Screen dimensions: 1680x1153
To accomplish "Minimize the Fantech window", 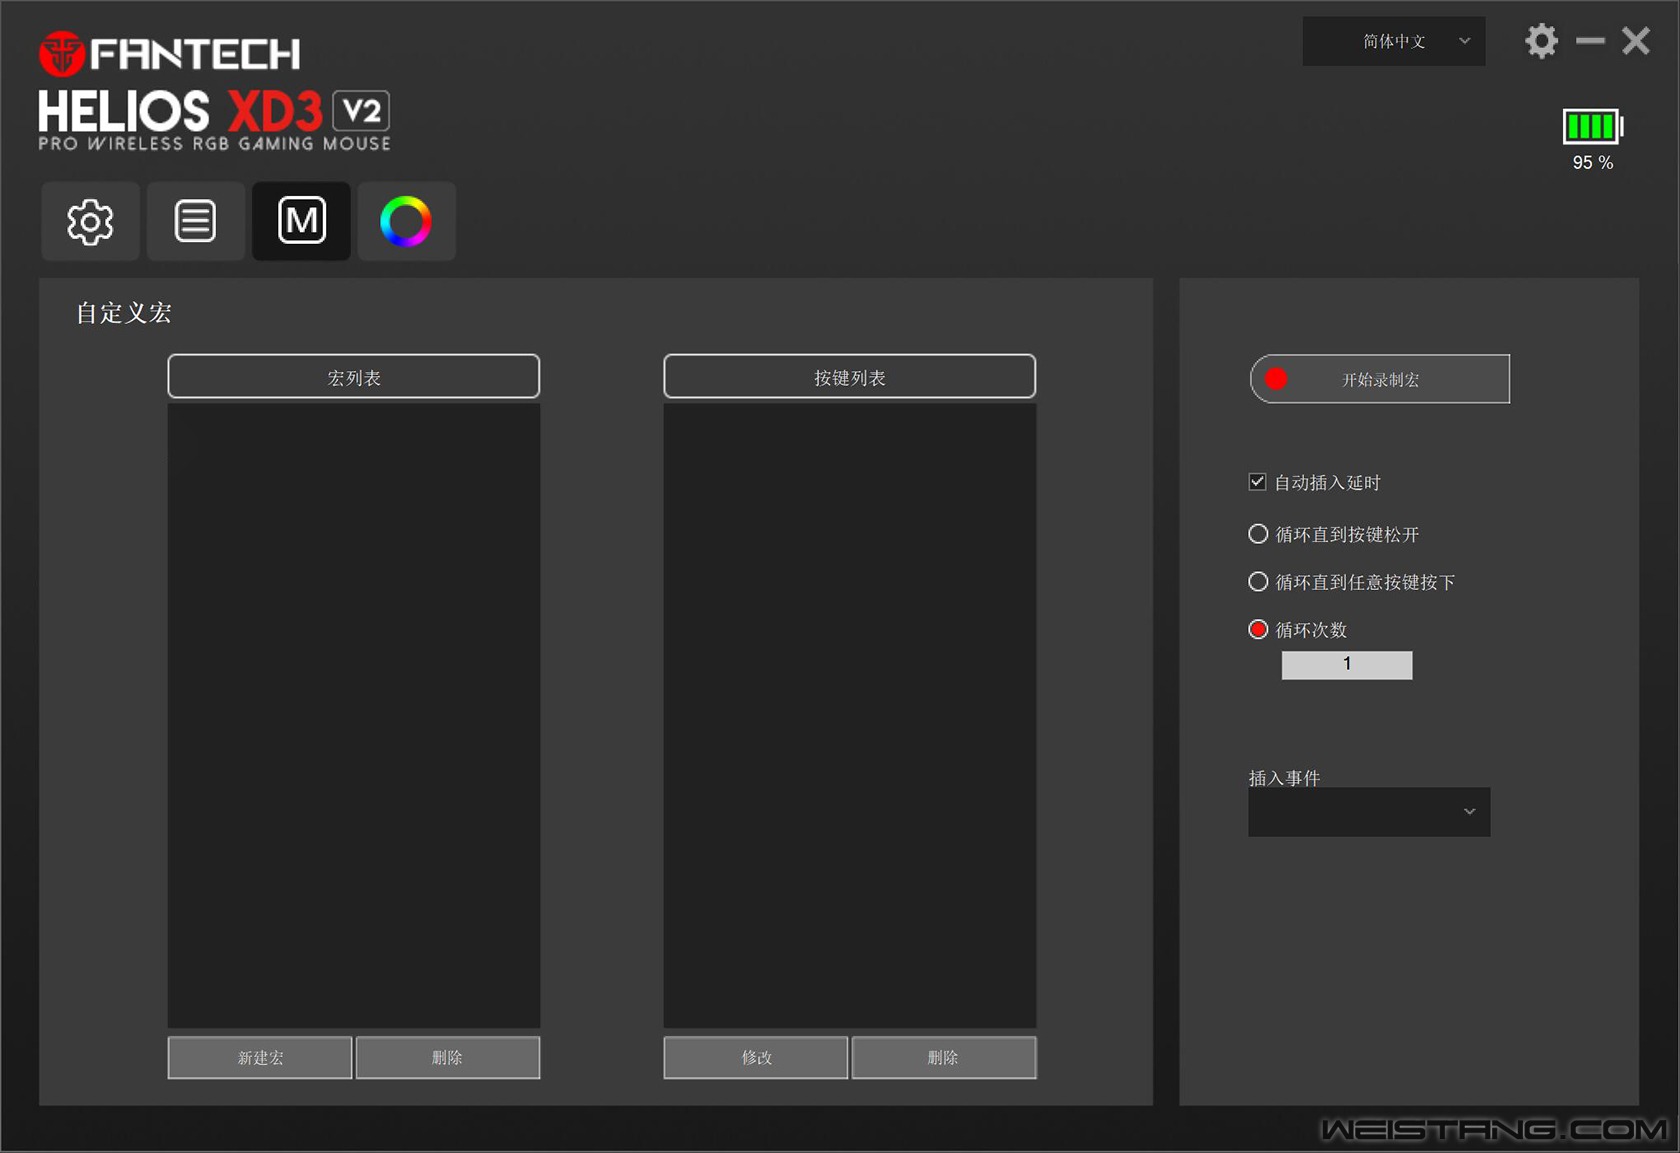I will 1590,41.
